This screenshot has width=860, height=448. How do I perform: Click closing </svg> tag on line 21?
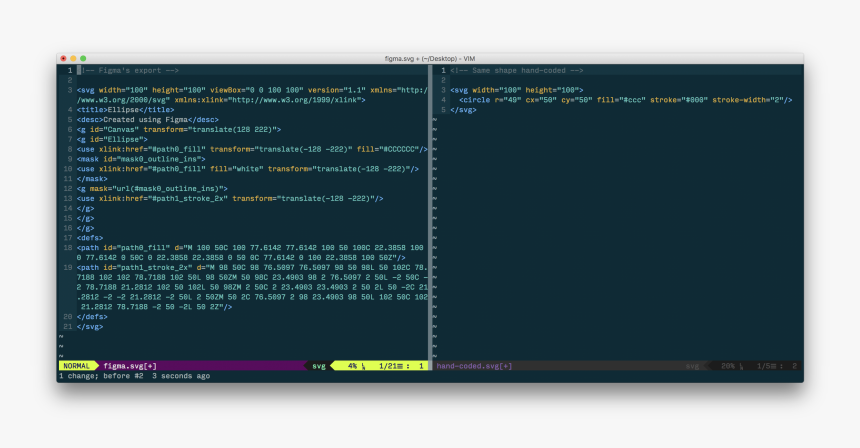point(90,327)
